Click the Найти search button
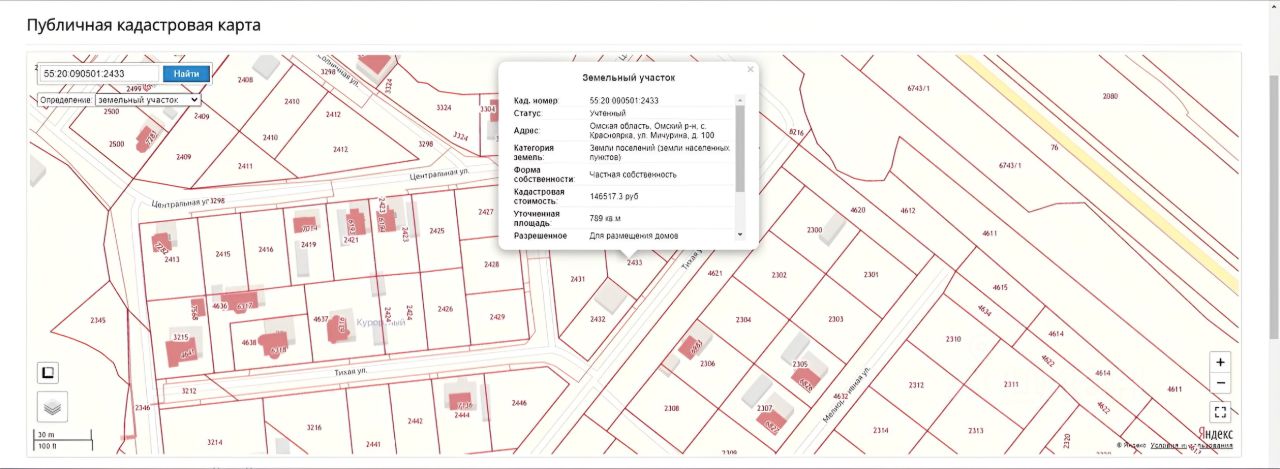Viewport: 1280px width, 469px height. pos(186,73)
